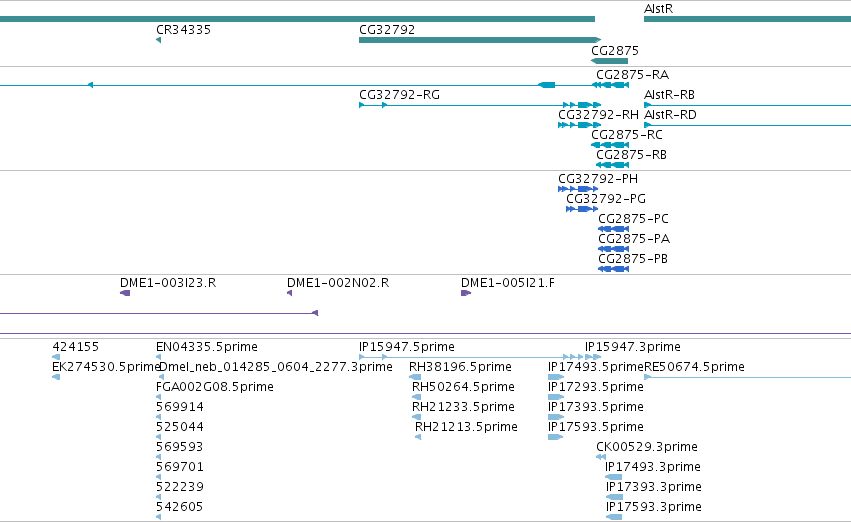Screen dimensions: 851x522
Task: Click the IP17393.5prime EST marker
Action: click(x=556, y=417)
